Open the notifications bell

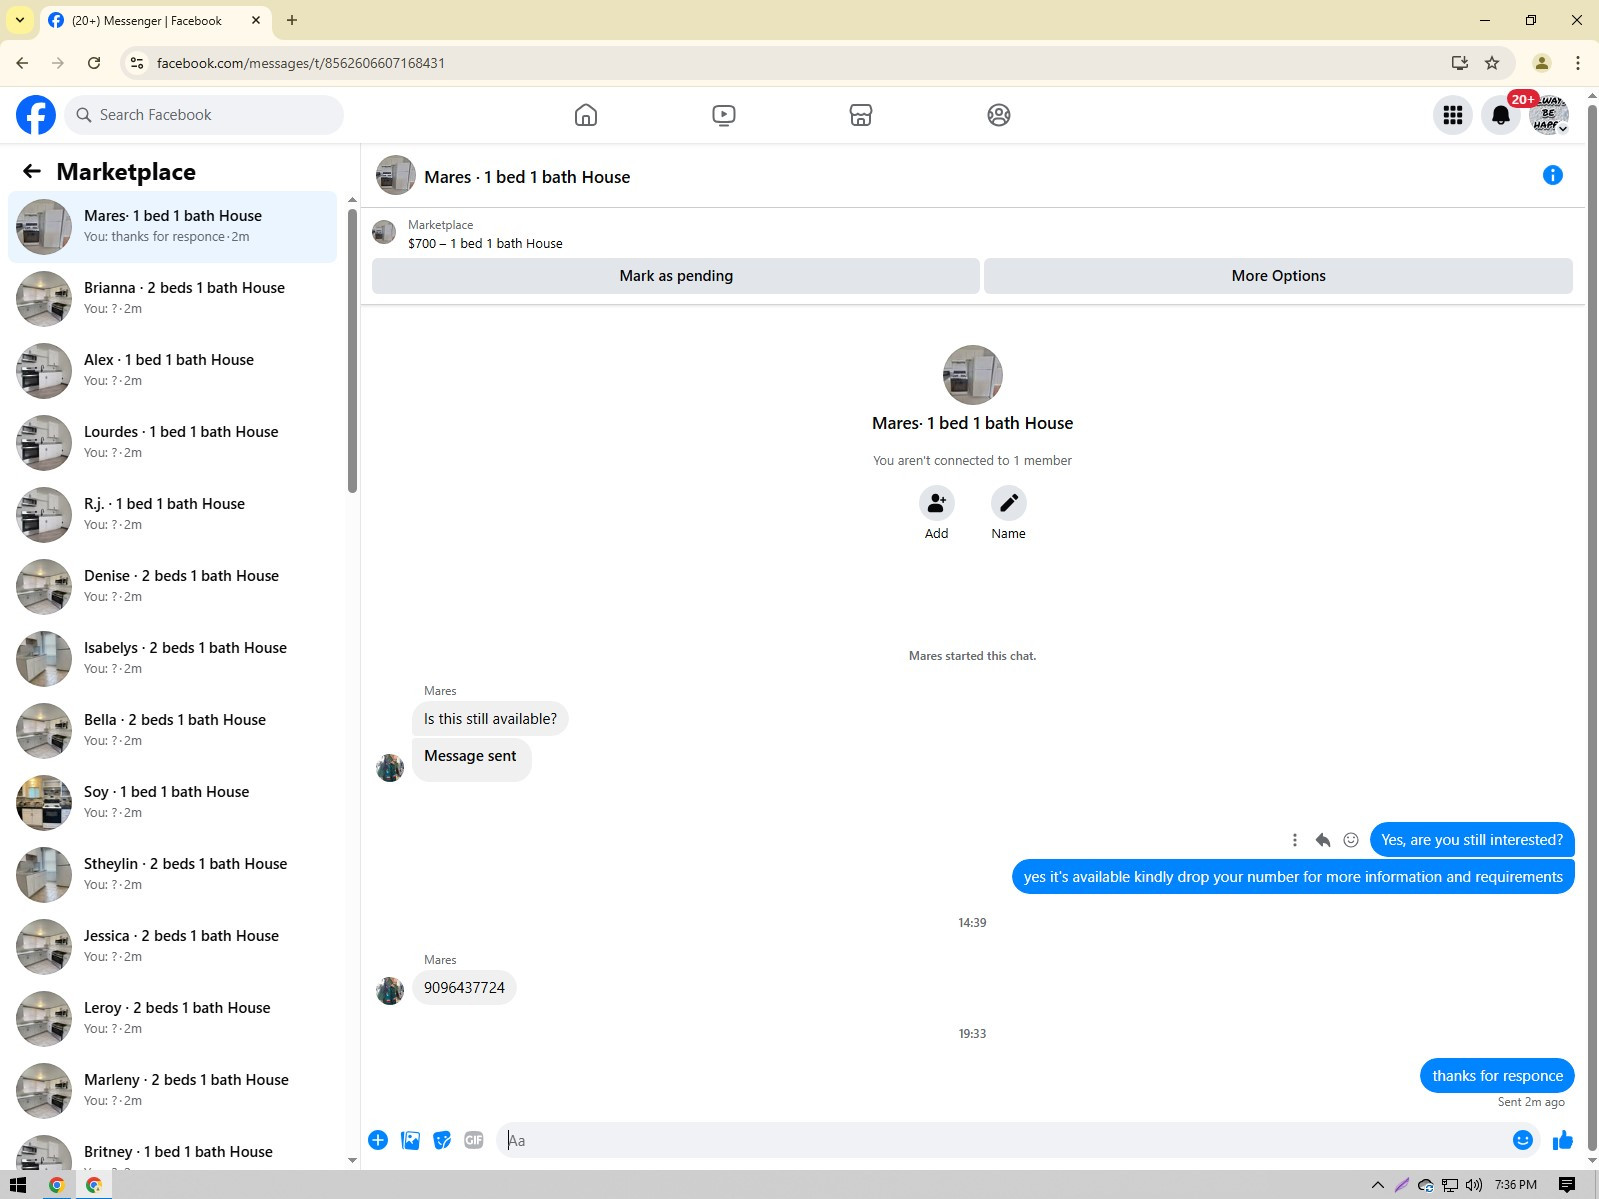1501,115
